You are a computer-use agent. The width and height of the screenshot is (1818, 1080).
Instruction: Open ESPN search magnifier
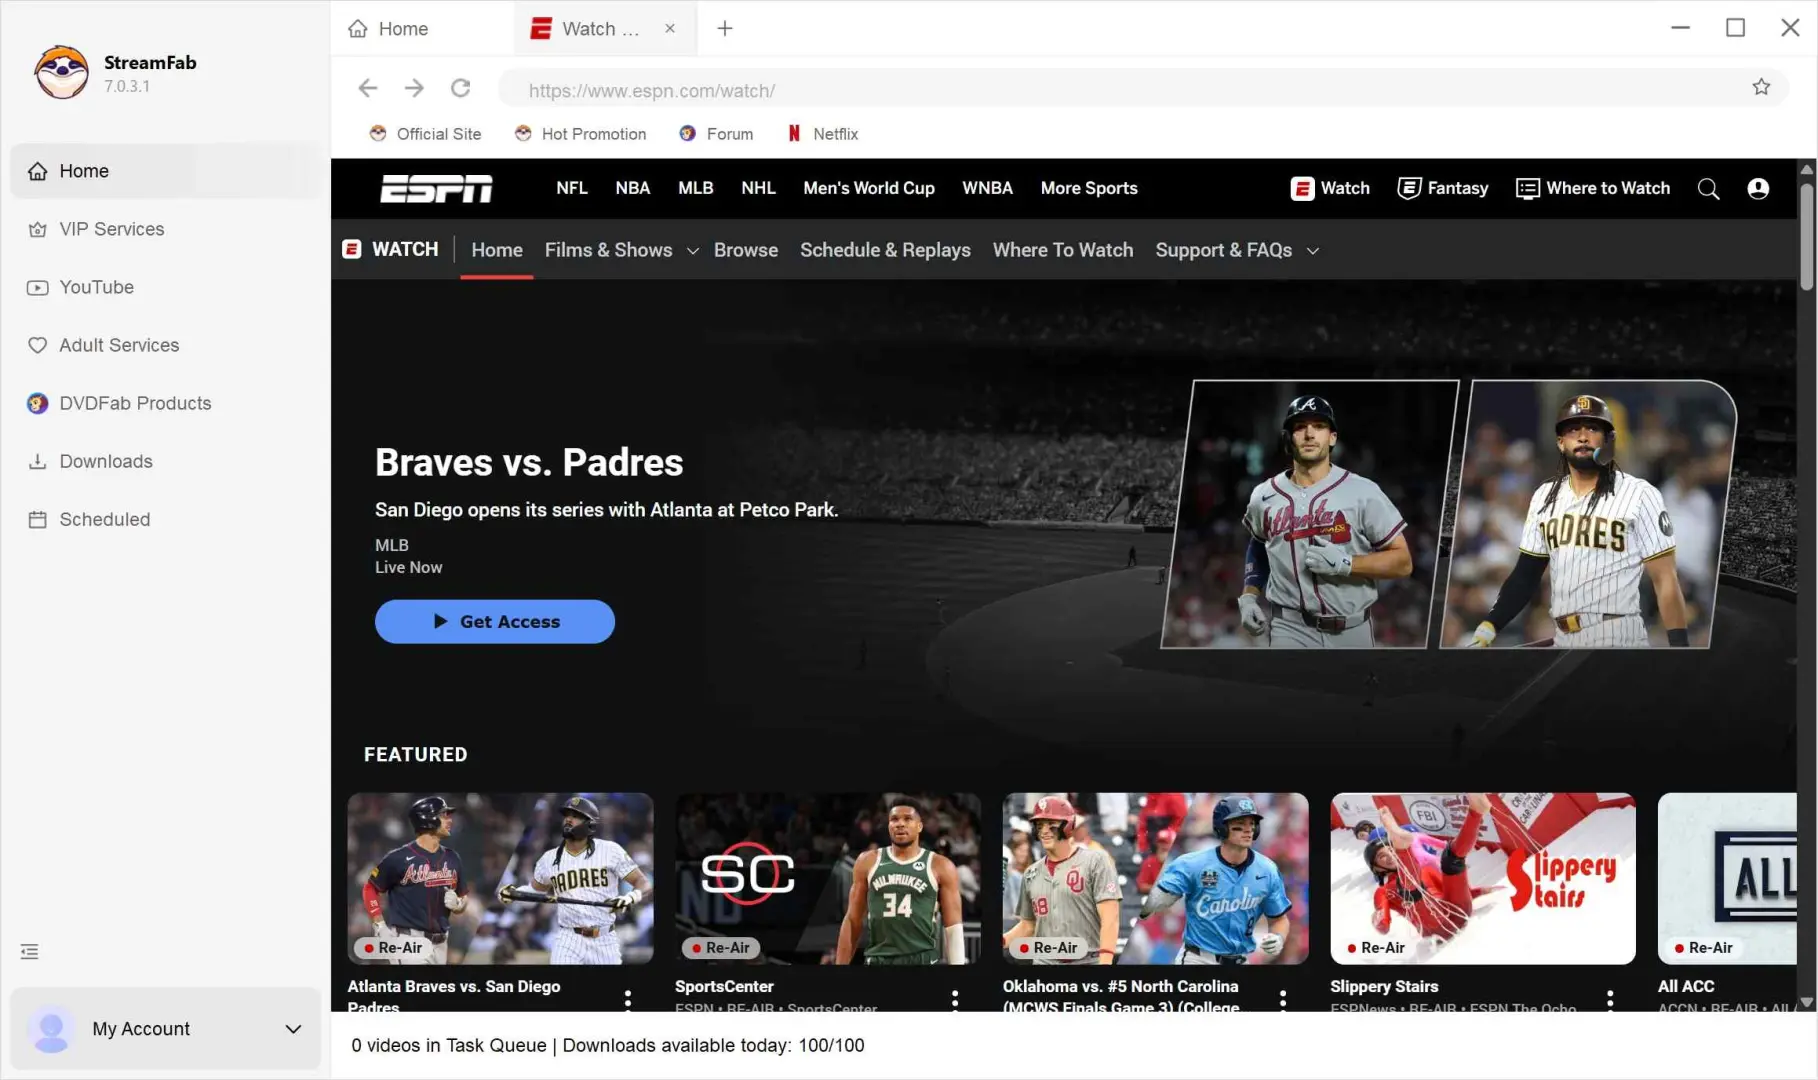[x=1708, y=189]
